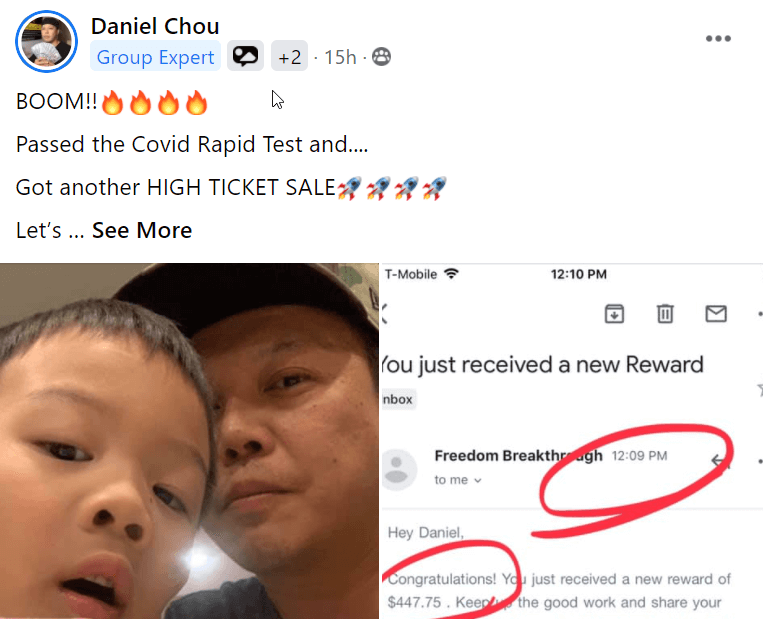Open the 15h post timestamp
Image resolution: width=763 pixels, height=619 pixels.
click(340, 57)
